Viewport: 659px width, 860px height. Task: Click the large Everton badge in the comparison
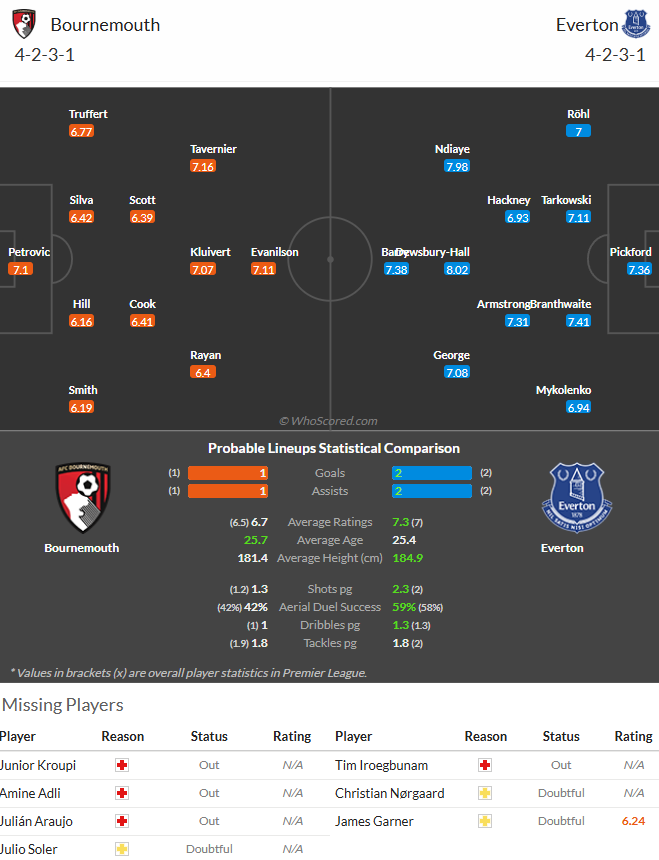click(x=577, y=498)
